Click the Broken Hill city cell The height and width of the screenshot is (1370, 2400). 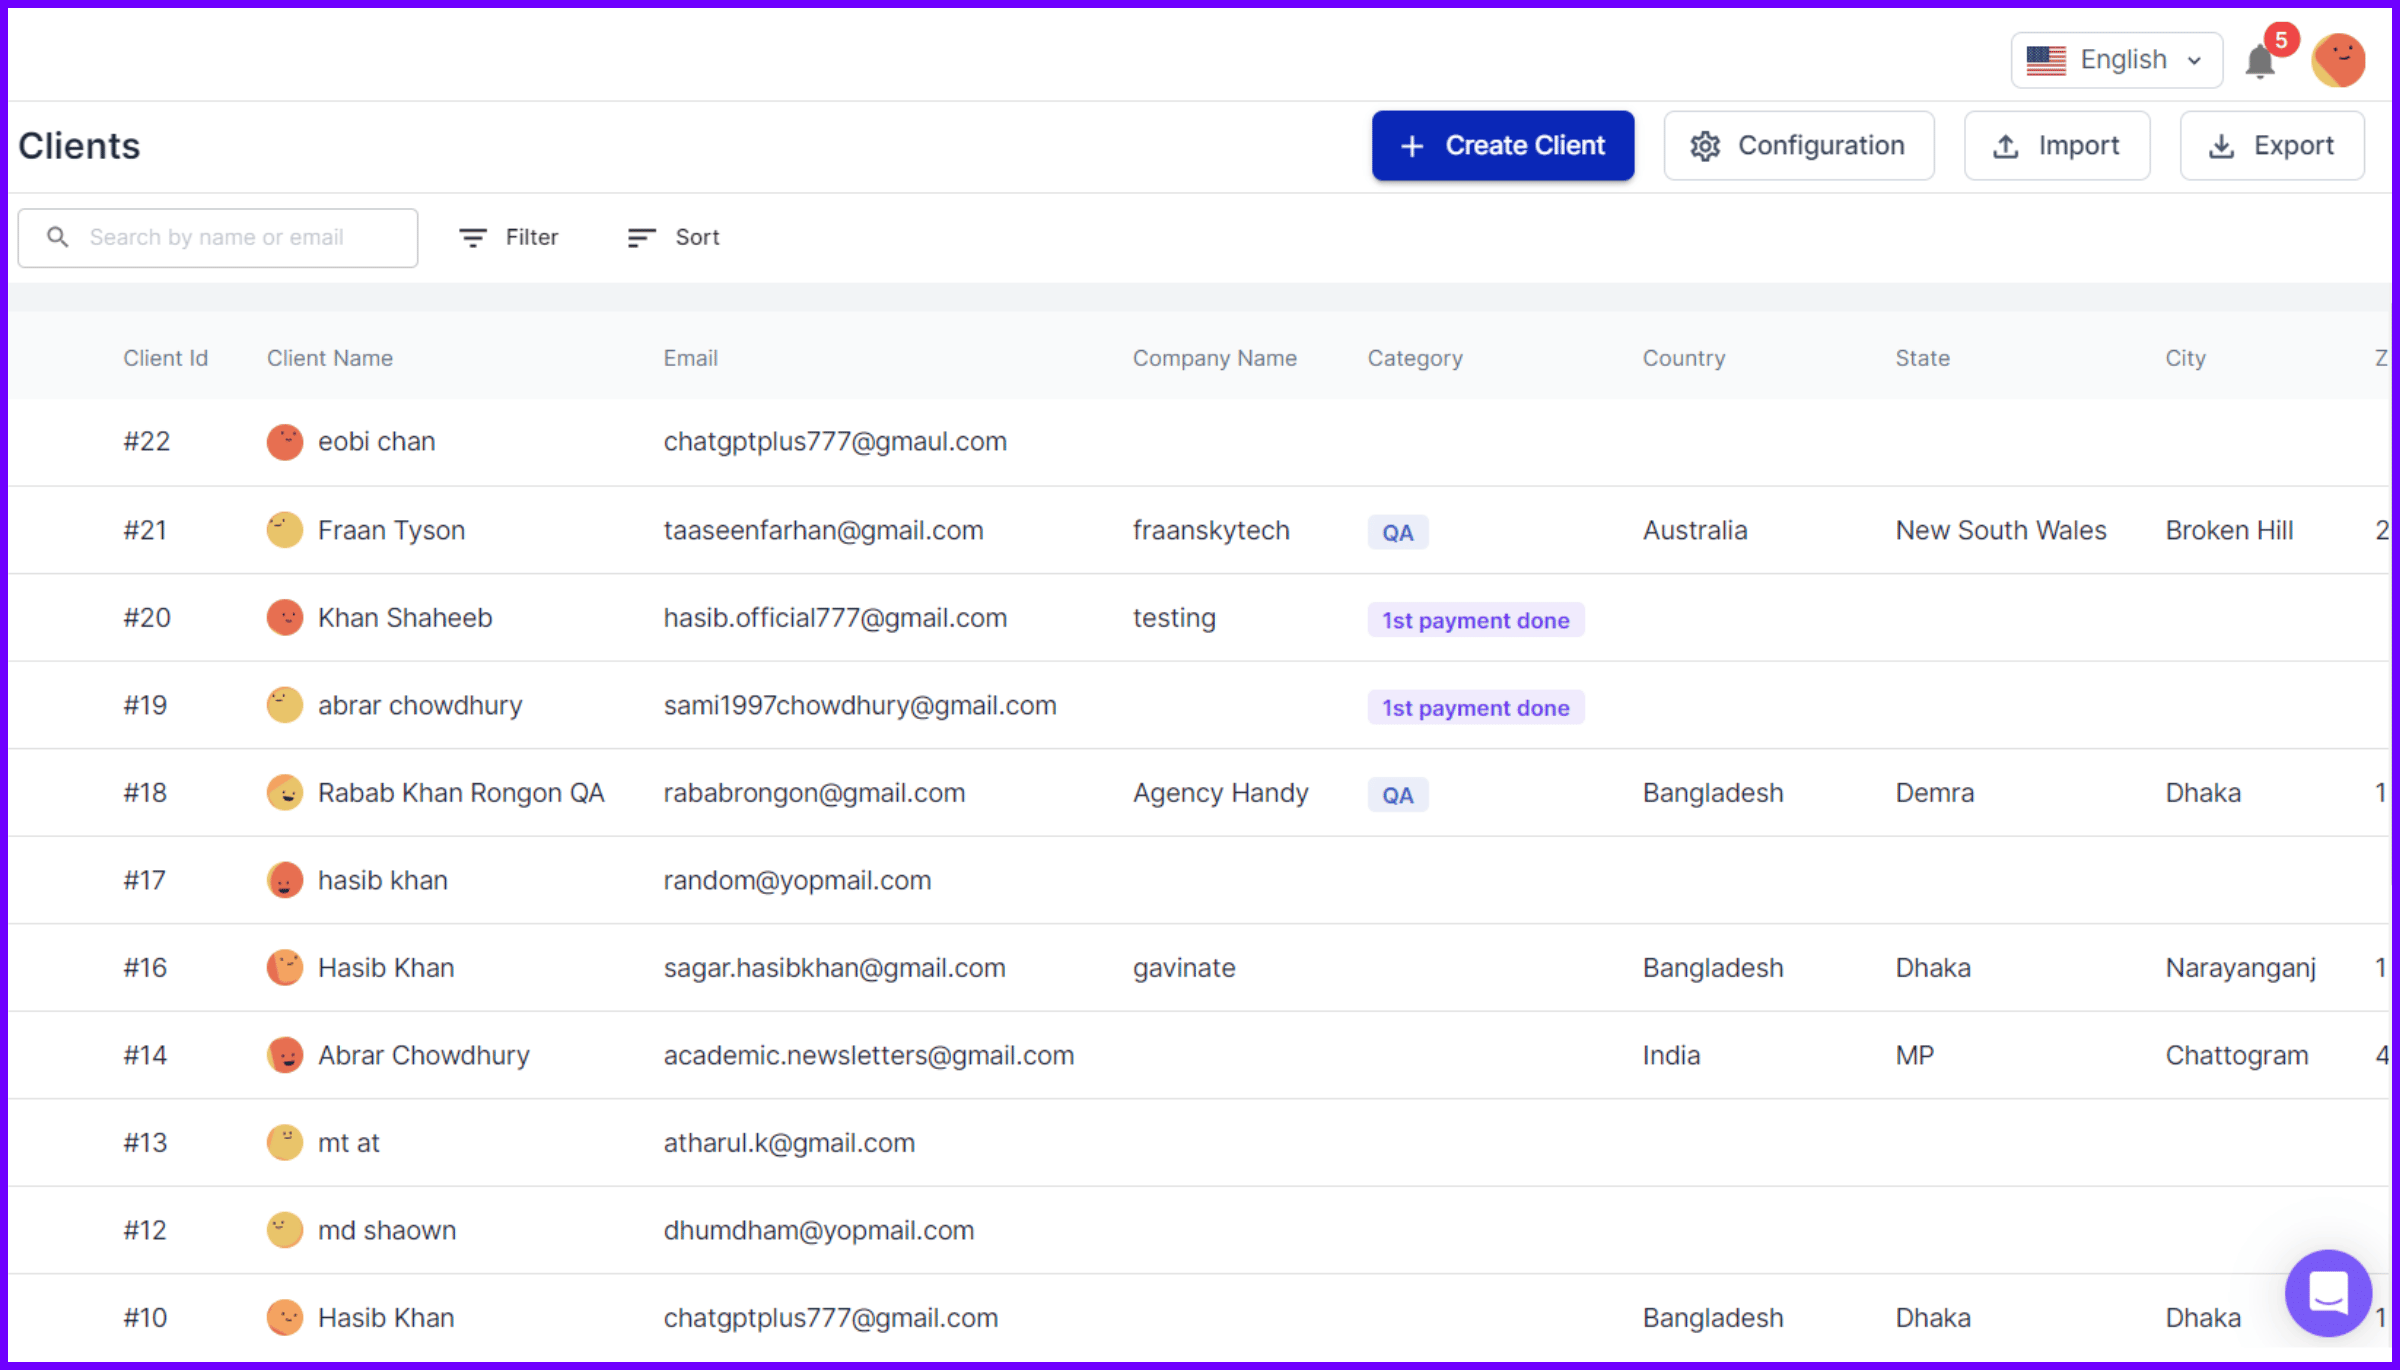pos(2228,530)
